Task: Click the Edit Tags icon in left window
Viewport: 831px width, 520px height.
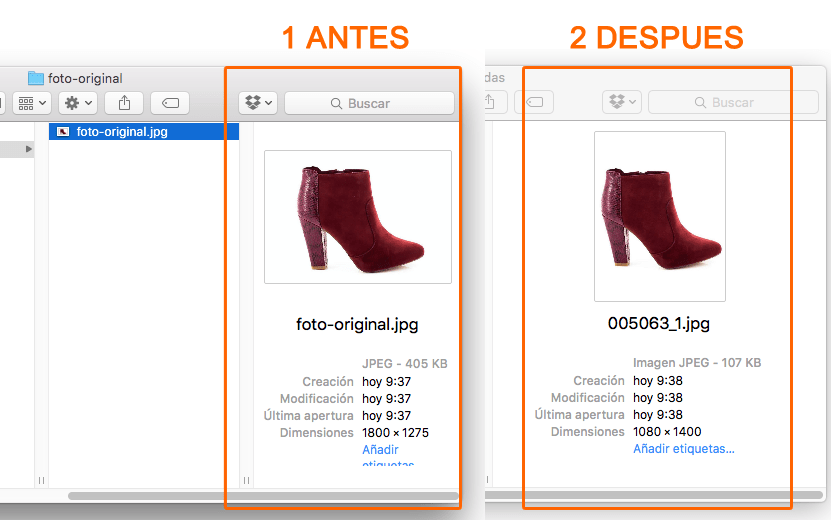Action: pos(170,103)
